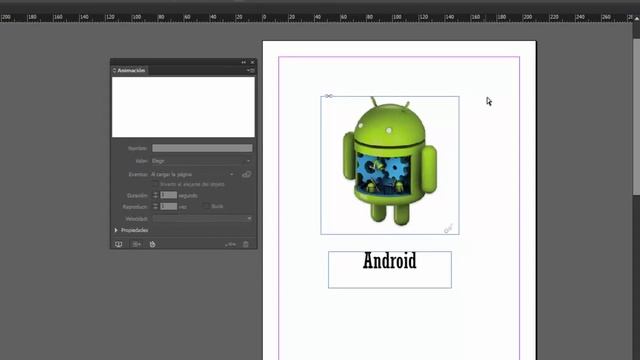Click the link badge on image frame corner
Viewport: 640px width, 360px height.
point(448,229)
